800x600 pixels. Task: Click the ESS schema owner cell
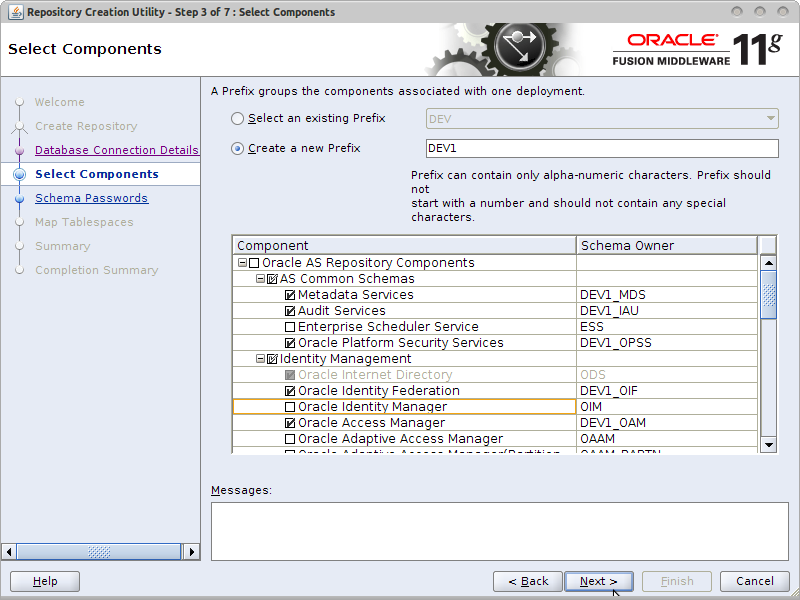click(667, 327)
